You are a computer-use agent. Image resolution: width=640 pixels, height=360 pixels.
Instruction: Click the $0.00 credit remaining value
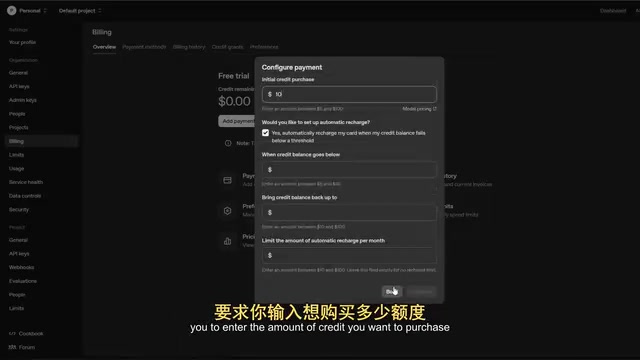[234, 101]
